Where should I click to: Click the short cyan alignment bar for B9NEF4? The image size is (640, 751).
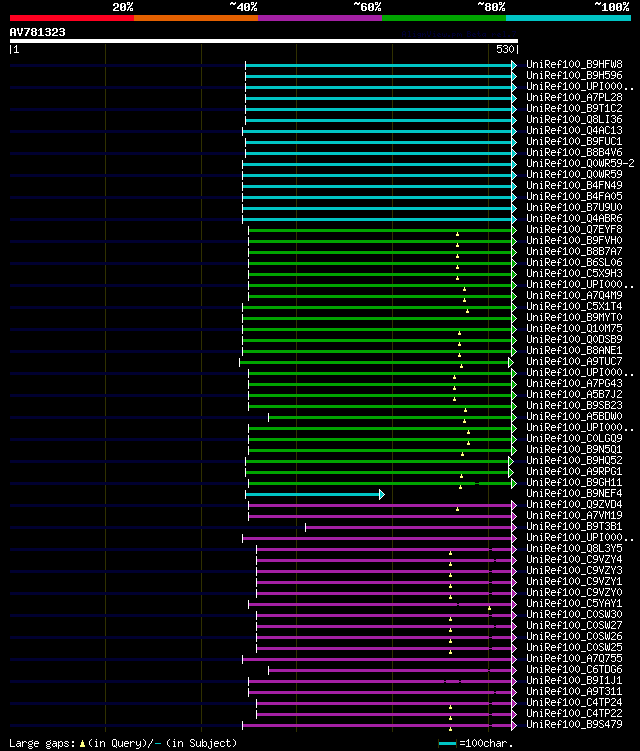click(312, 494)
